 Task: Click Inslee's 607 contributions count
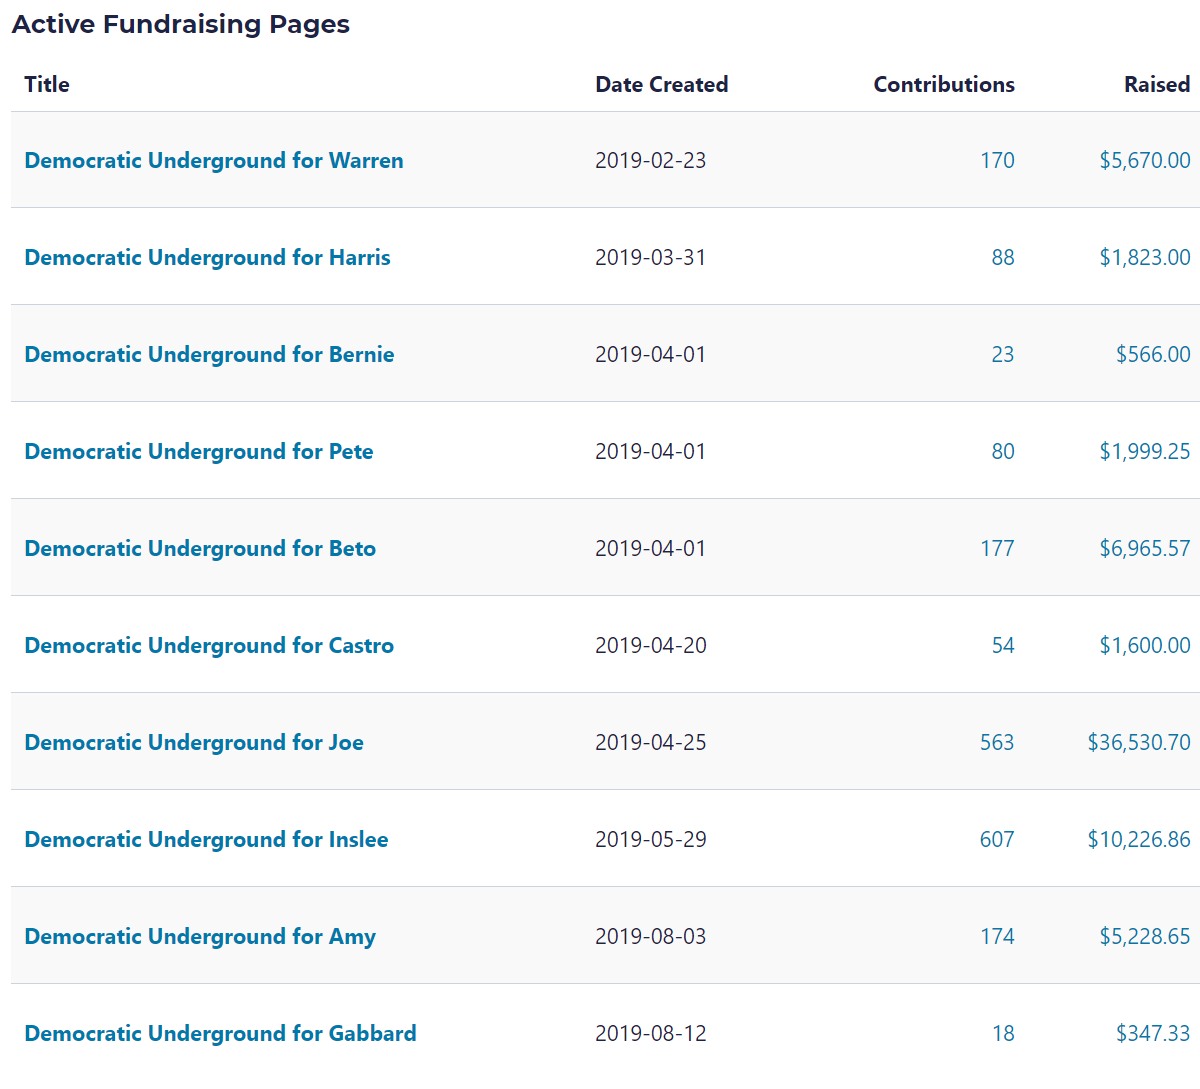(x=997, y=839)
